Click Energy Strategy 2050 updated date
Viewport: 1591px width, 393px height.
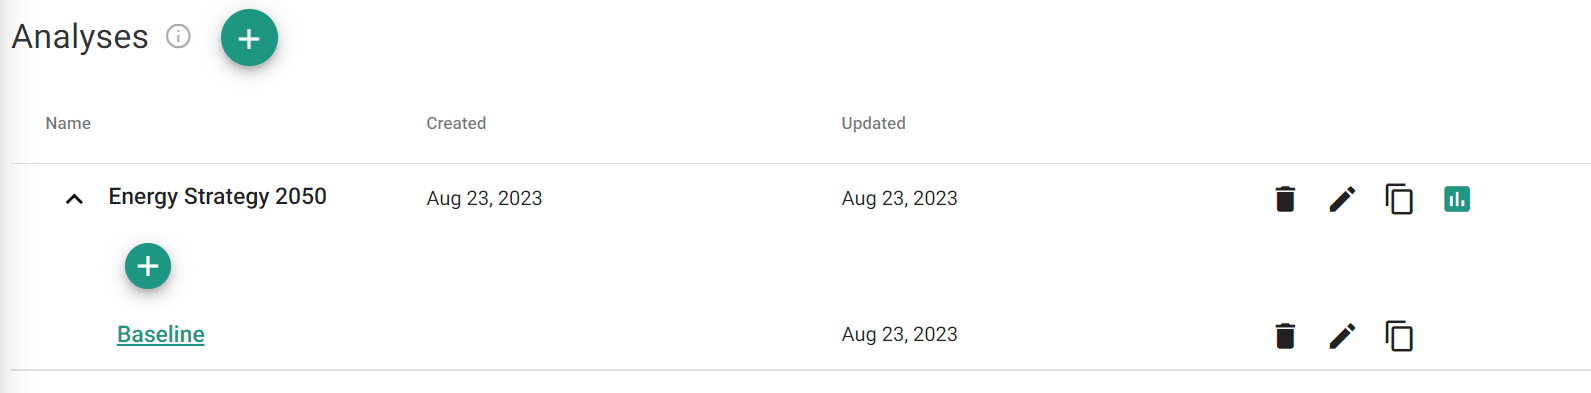point(899,198)
